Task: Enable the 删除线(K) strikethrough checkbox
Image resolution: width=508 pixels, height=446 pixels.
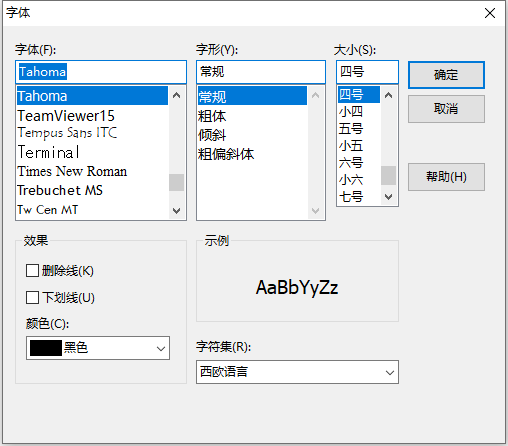Action: [x=32, y=271]
